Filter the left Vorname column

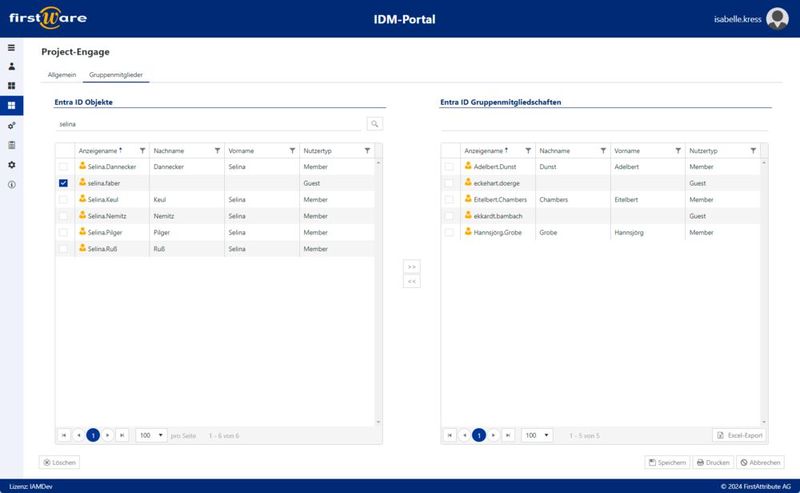[x=292, y=151]
